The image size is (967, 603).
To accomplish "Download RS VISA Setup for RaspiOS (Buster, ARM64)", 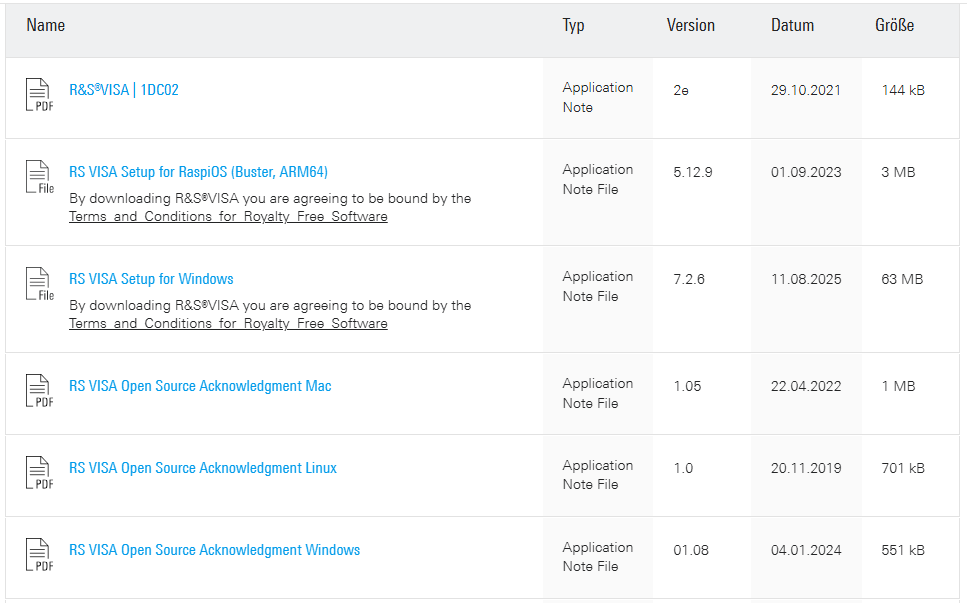I will point(198,172).
